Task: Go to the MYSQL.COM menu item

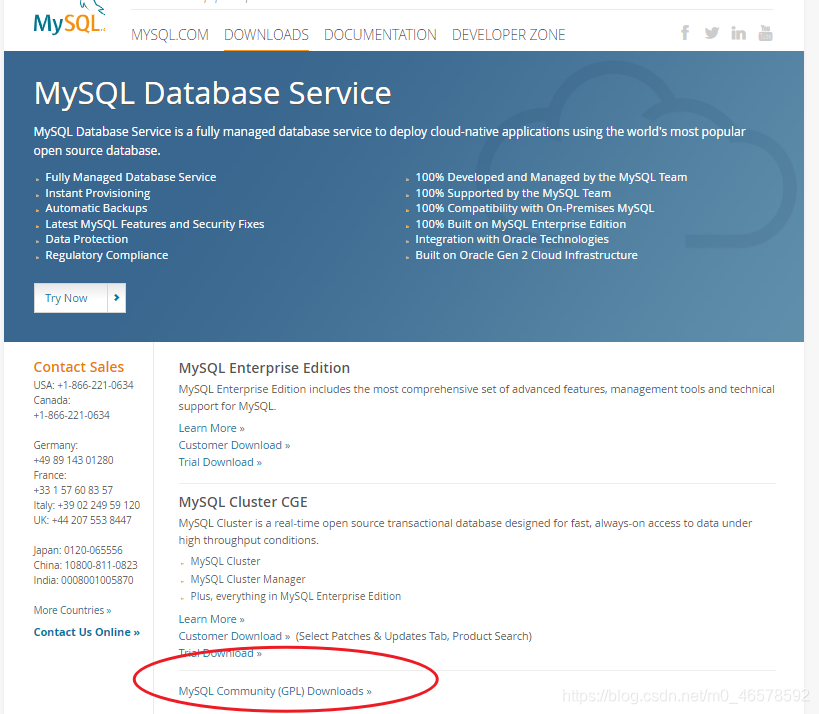Action: point(170,34)
